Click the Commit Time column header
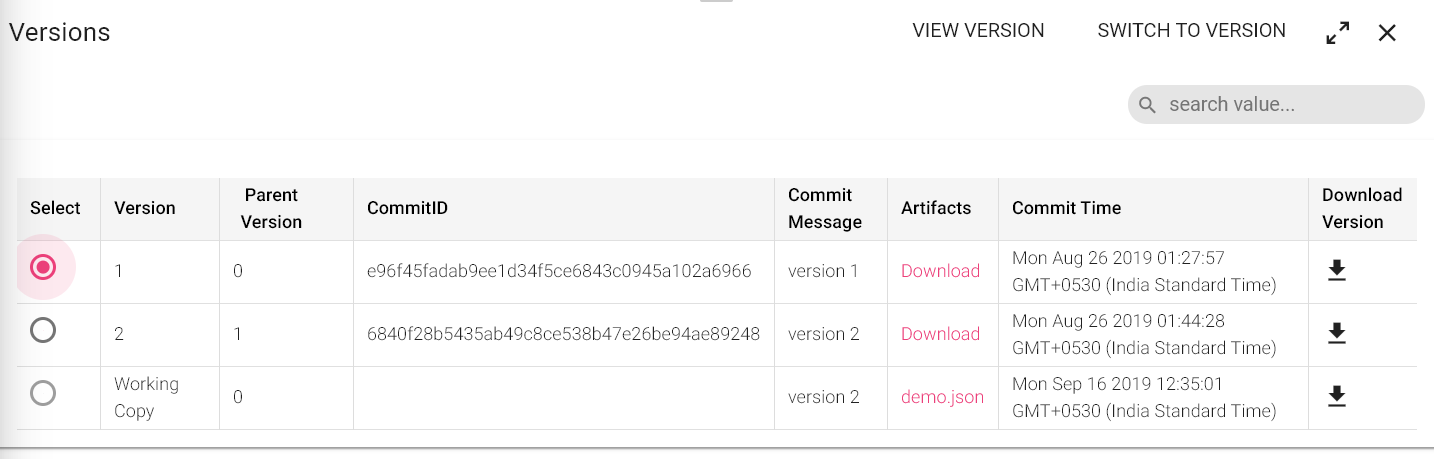This screenshot has width=1434, height=459. pyautogui.click(x=1066, y=208)
